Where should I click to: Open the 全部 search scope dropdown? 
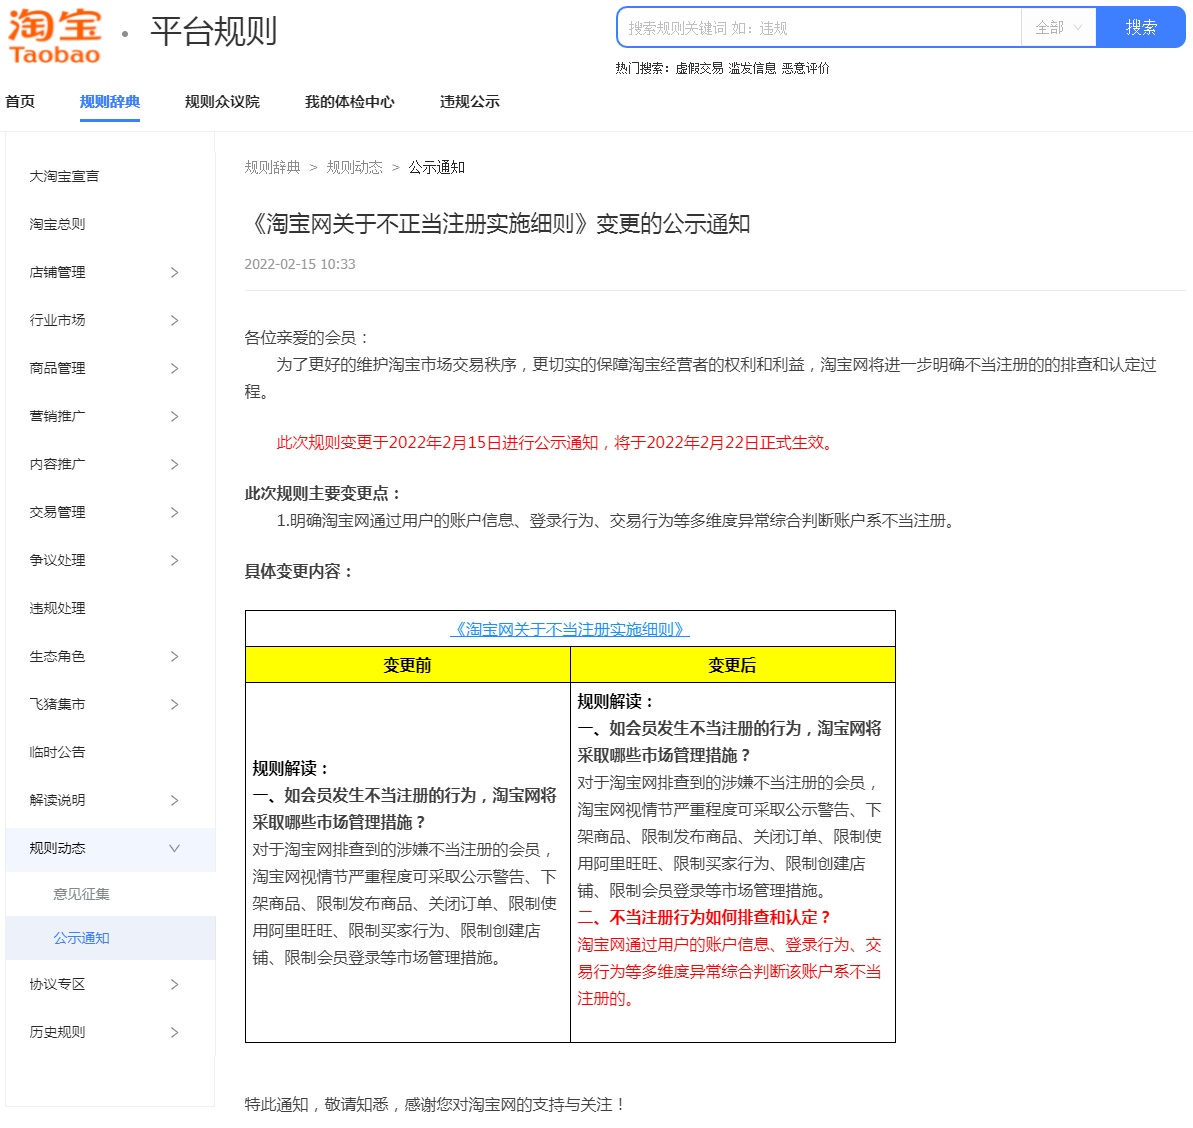coord(1058,27)
